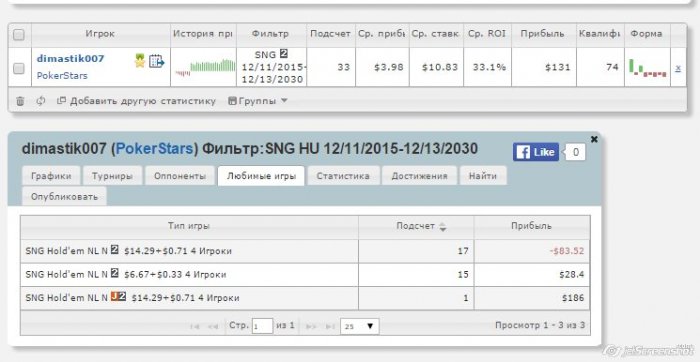Click the trash delete icon
Image resolution: width=700 pixels, height=362 pixels.
pyautogui.click(x=20, y=101)
